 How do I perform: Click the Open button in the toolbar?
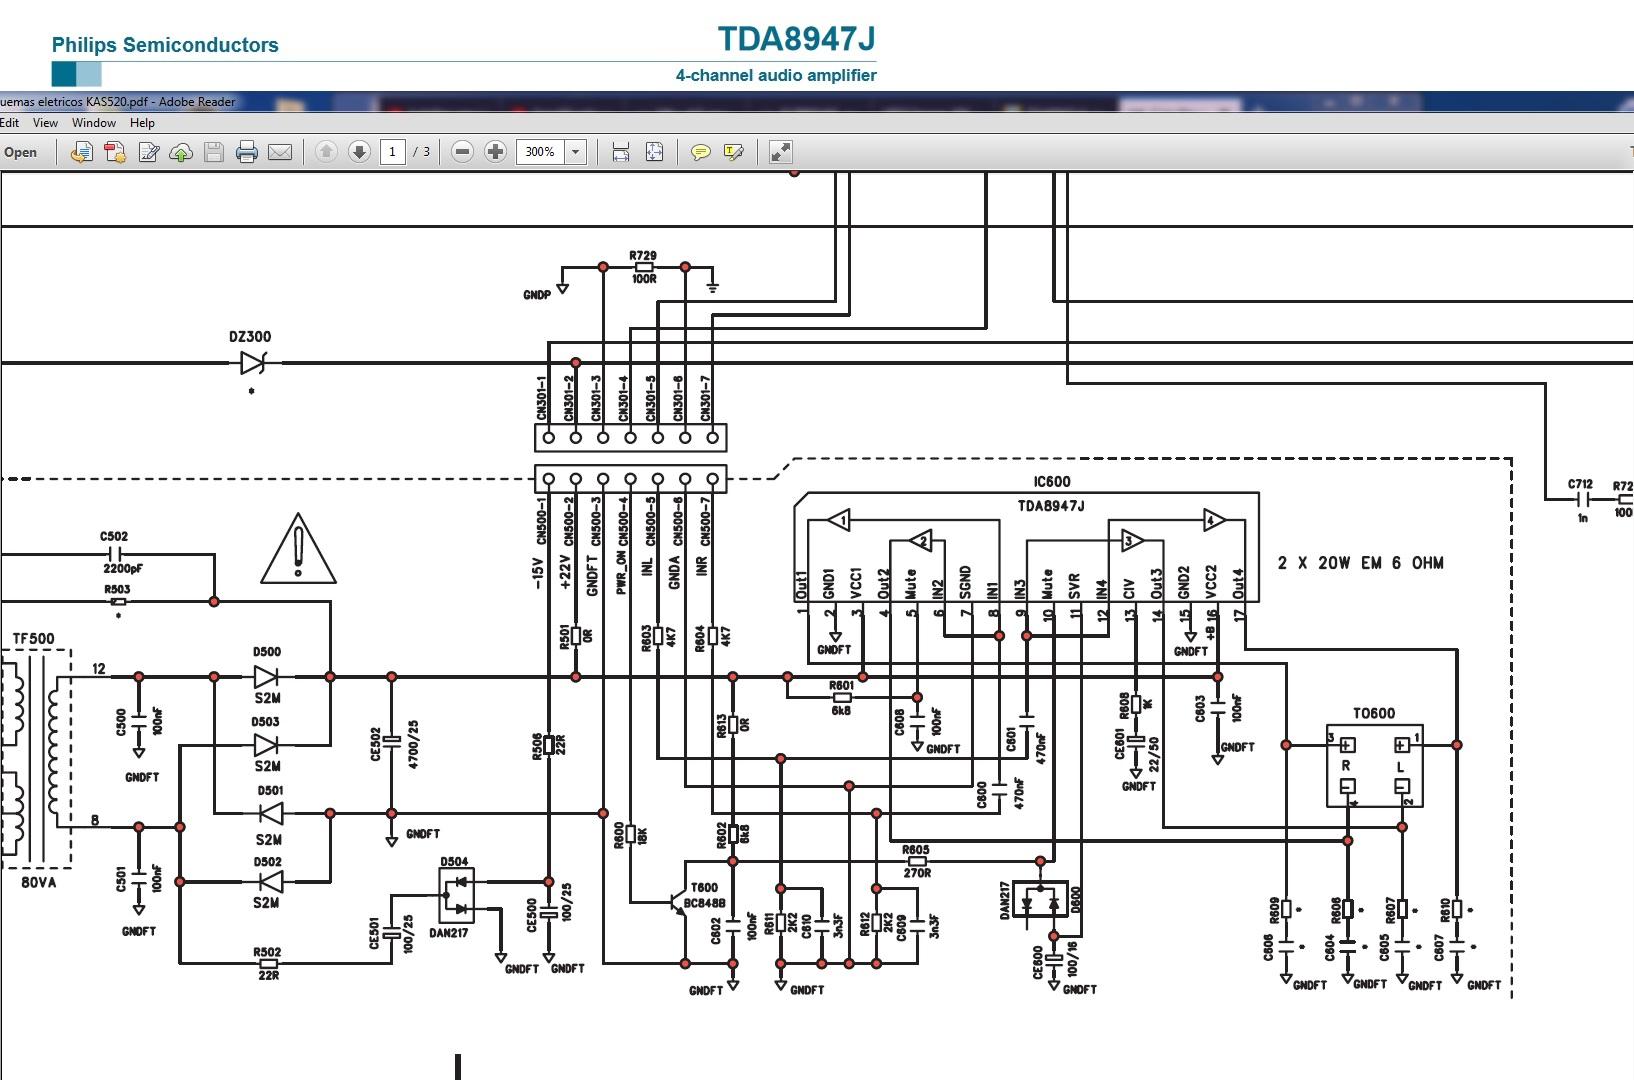pyautogui.click(x=20, y=152)
